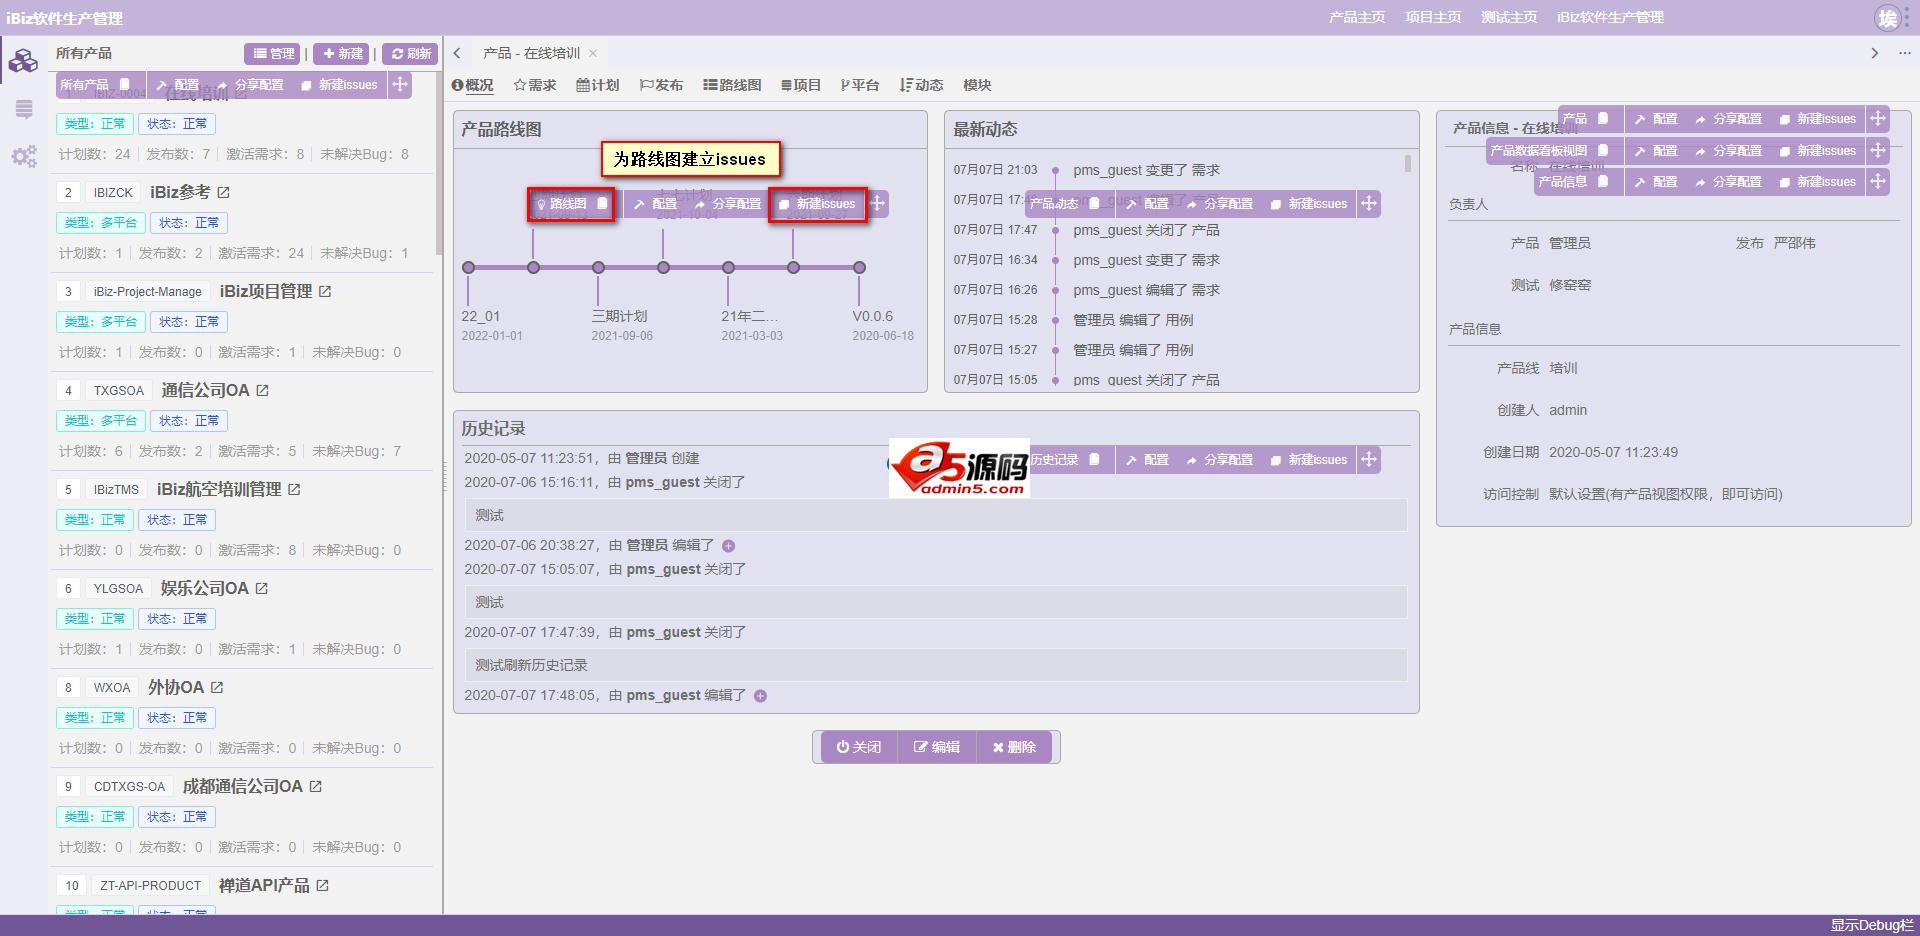Expand details of 17:48:05 history entry
This screenshot has height=936, width=1920.
[760, 696]
